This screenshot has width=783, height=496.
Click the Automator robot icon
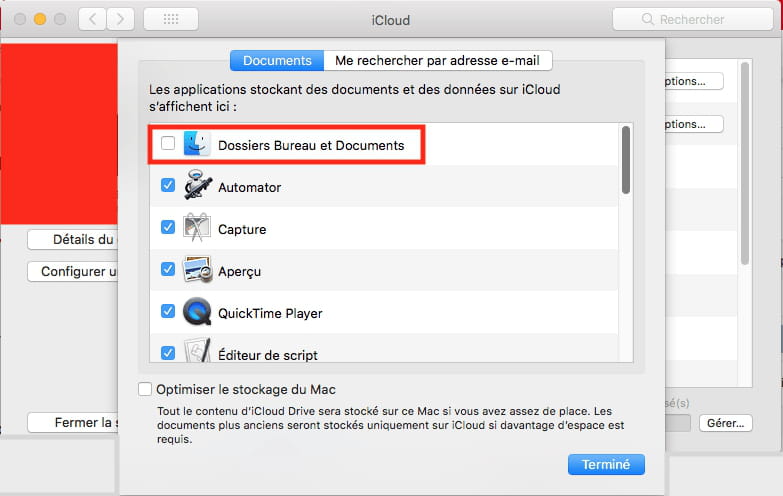tap(197, 187)
